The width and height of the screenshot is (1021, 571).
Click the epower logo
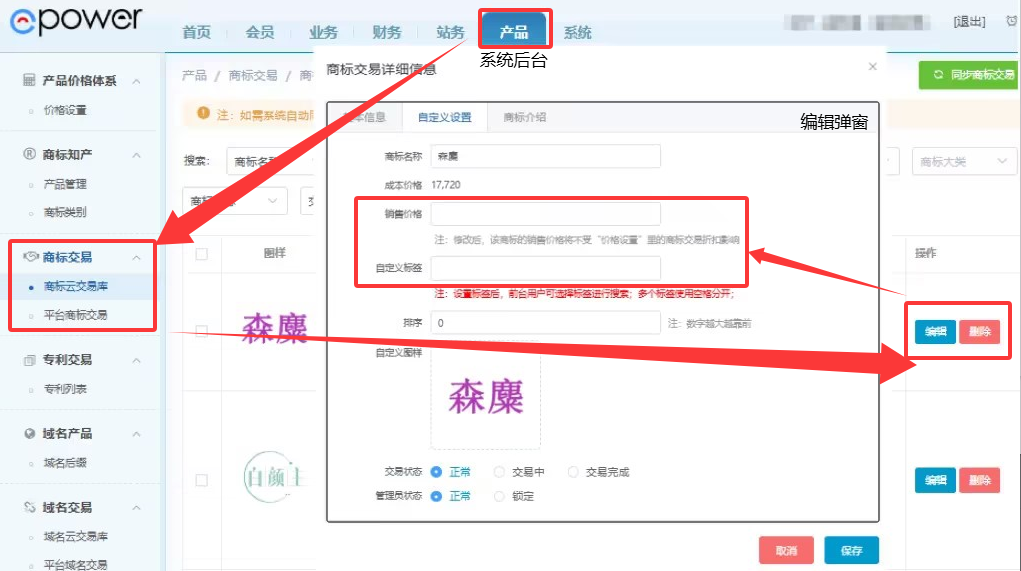click(76, 20)
